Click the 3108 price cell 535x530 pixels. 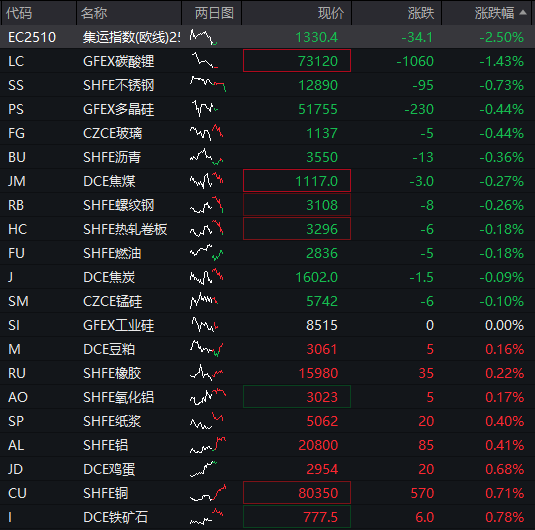(x=297, y=205)
